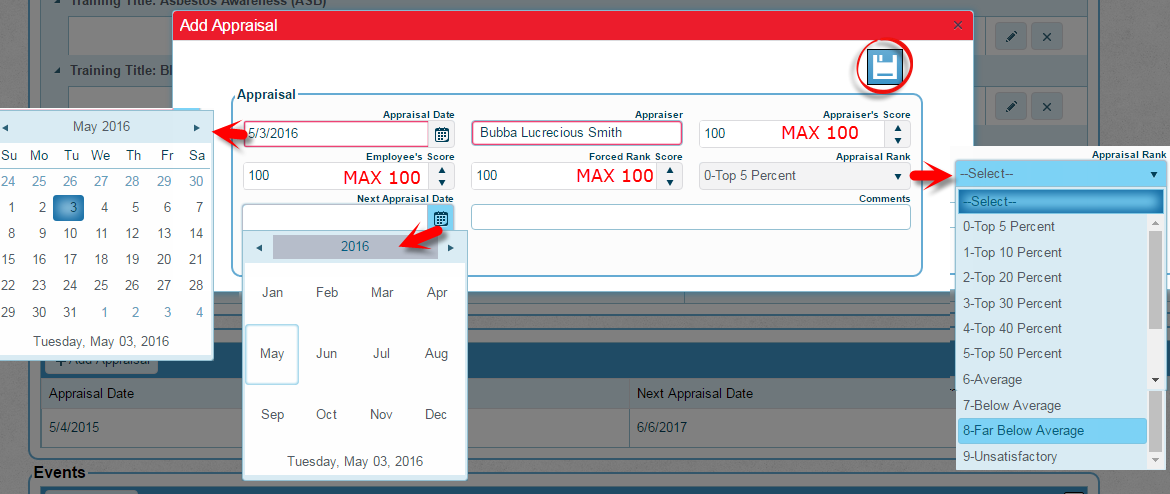Click the Appraiser name input field

coord(576,133)
